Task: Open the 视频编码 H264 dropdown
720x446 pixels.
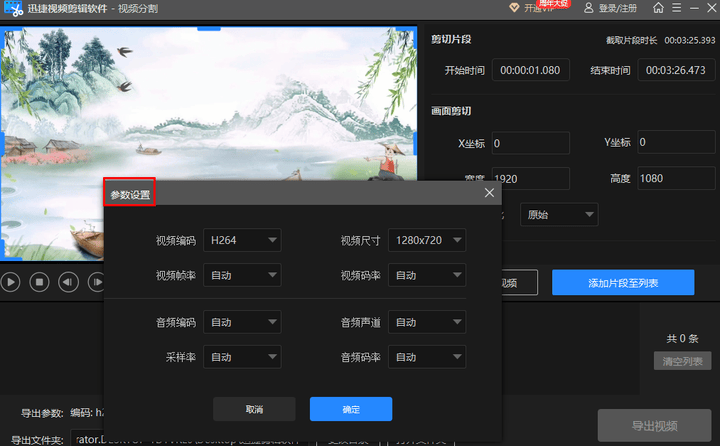Action: [x=242, y=240]
